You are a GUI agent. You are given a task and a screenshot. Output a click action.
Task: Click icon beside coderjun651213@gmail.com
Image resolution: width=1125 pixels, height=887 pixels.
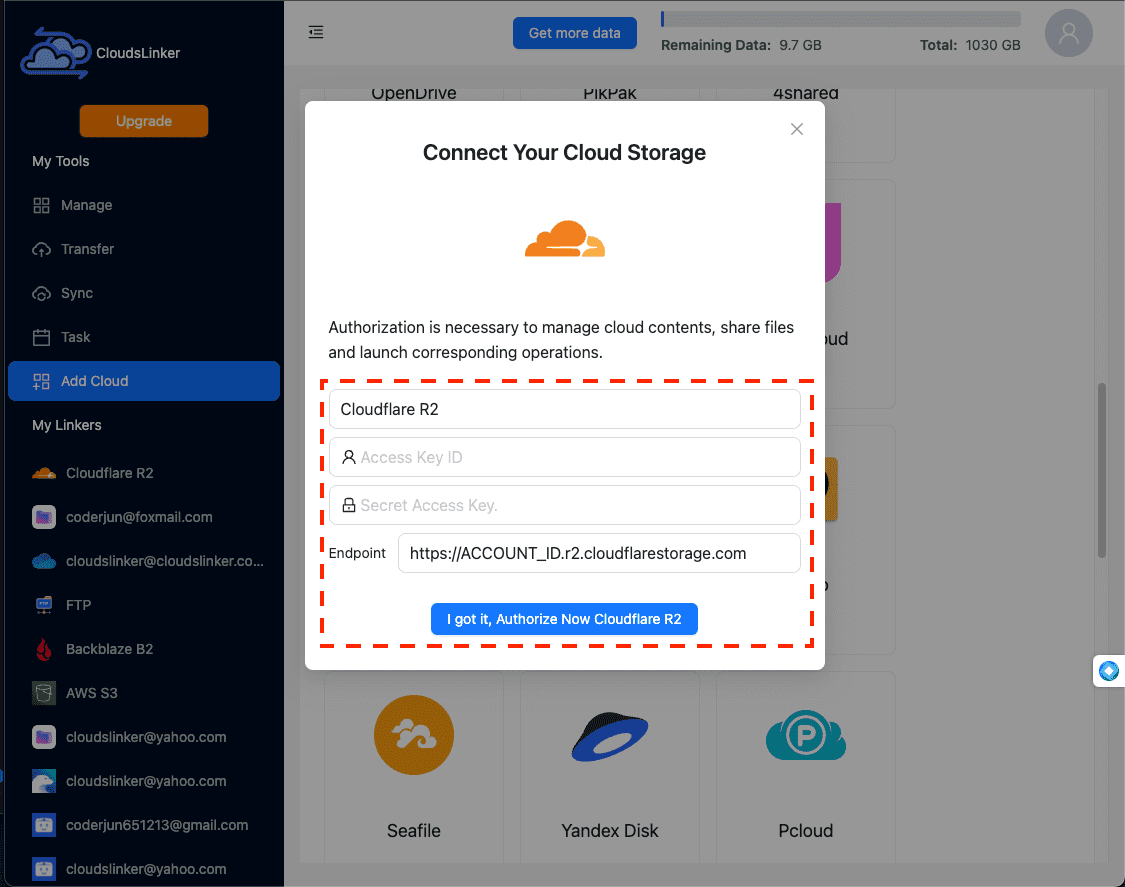coord(44,825)
